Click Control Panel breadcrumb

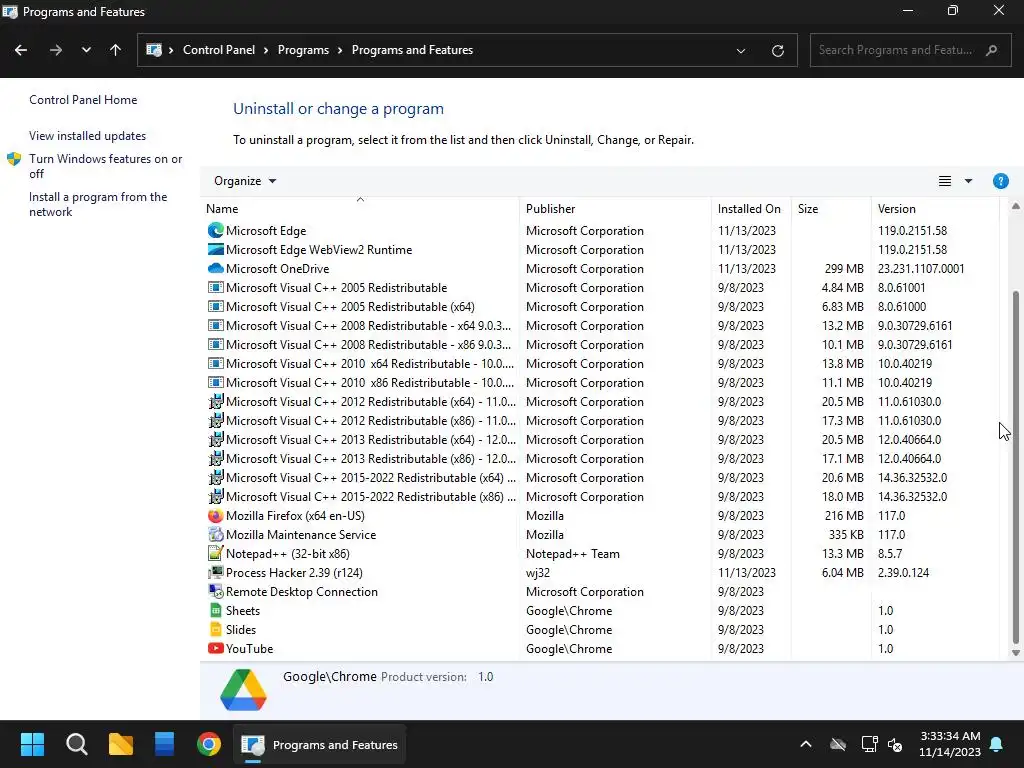(x=219, y=50)
